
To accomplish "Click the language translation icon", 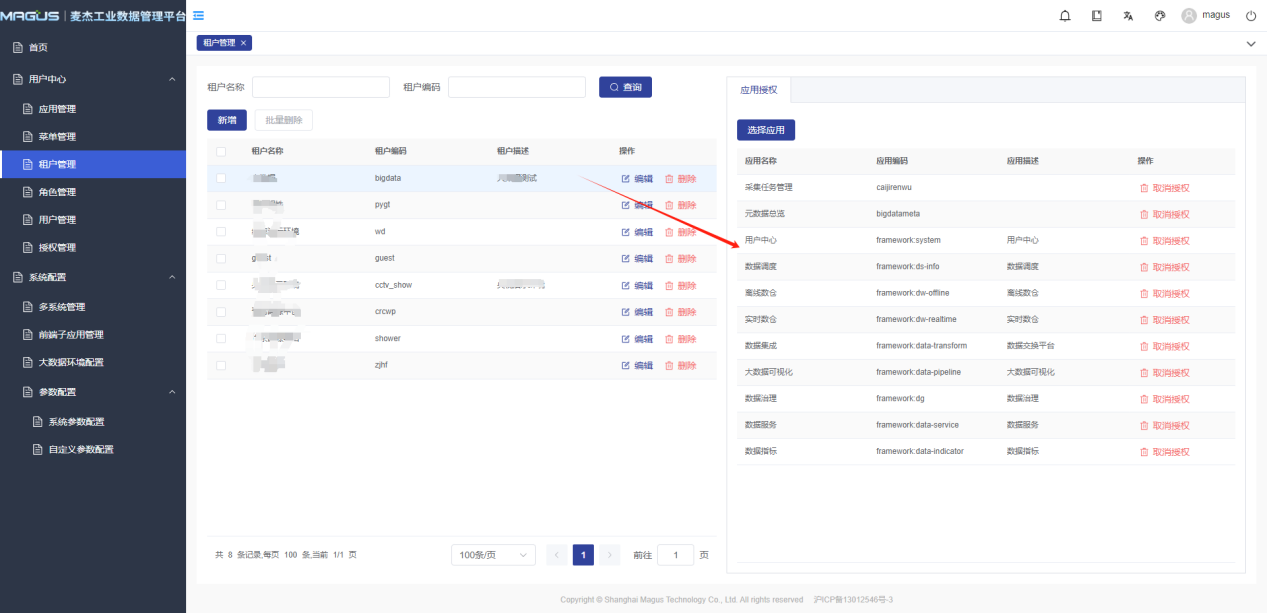I will [x=1128, y=16].
